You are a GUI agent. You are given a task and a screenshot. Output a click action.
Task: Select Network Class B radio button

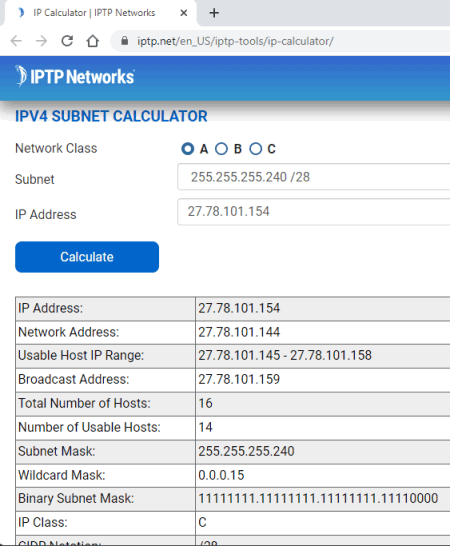tap(221, 149)
